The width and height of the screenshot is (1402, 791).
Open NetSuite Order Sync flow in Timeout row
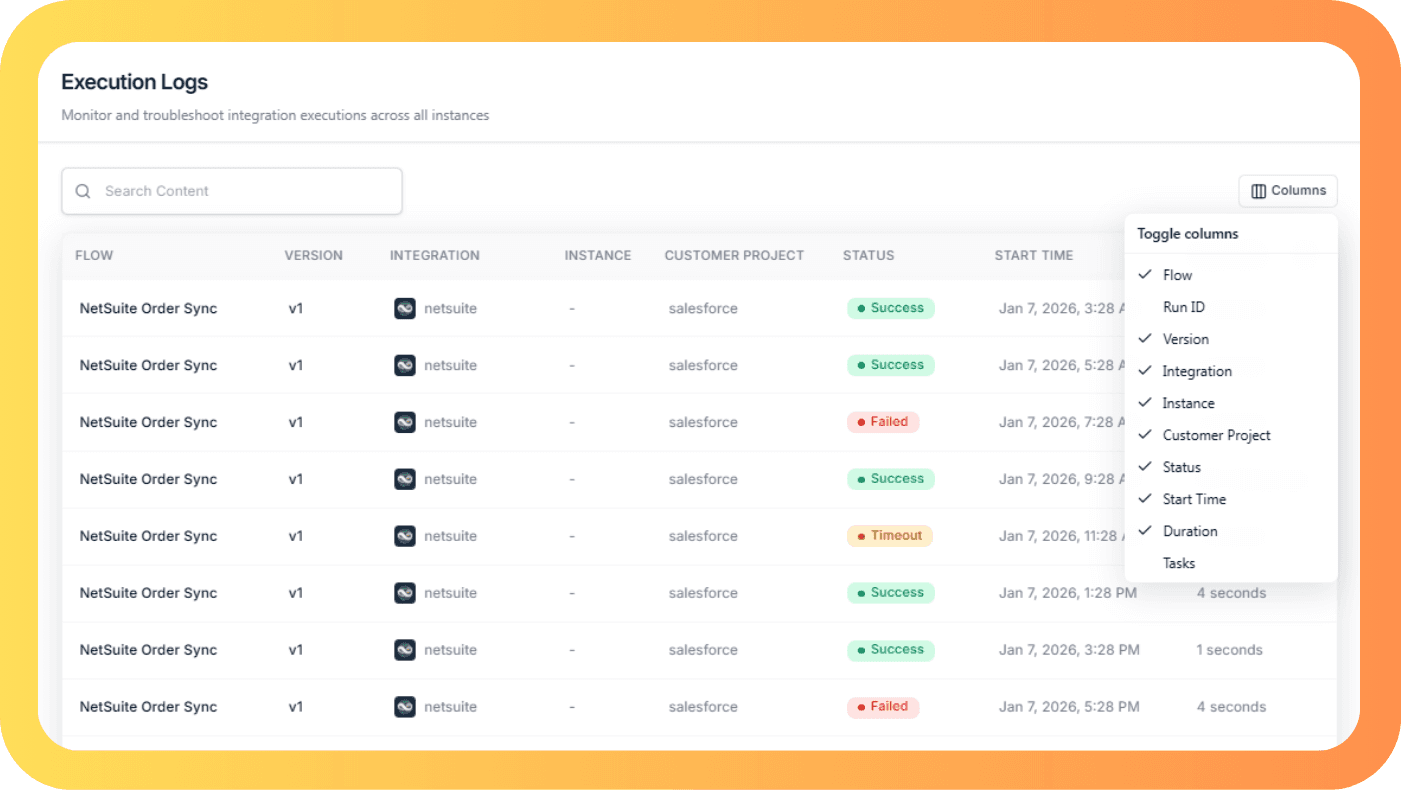point(148,536)
